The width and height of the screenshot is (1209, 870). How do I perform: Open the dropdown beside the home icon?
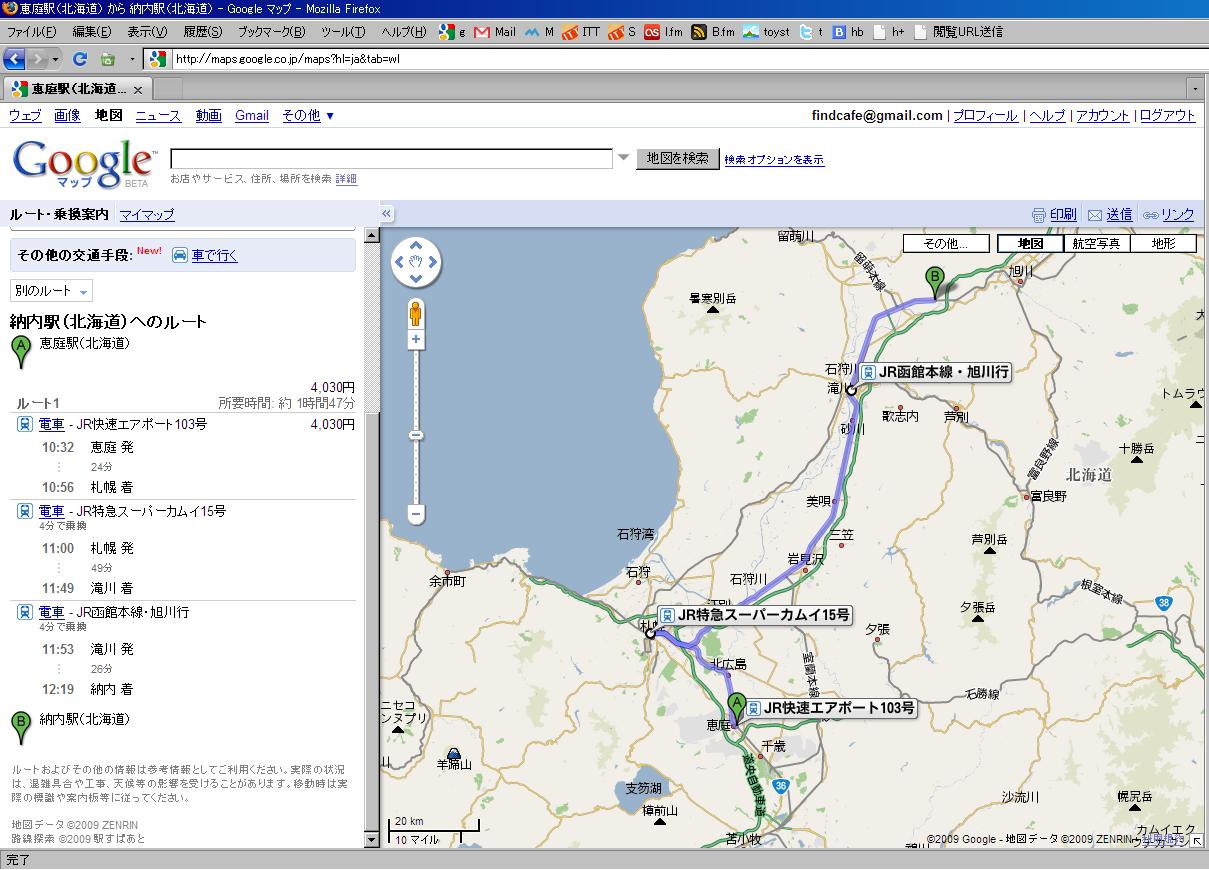click(x=131, y=59)
